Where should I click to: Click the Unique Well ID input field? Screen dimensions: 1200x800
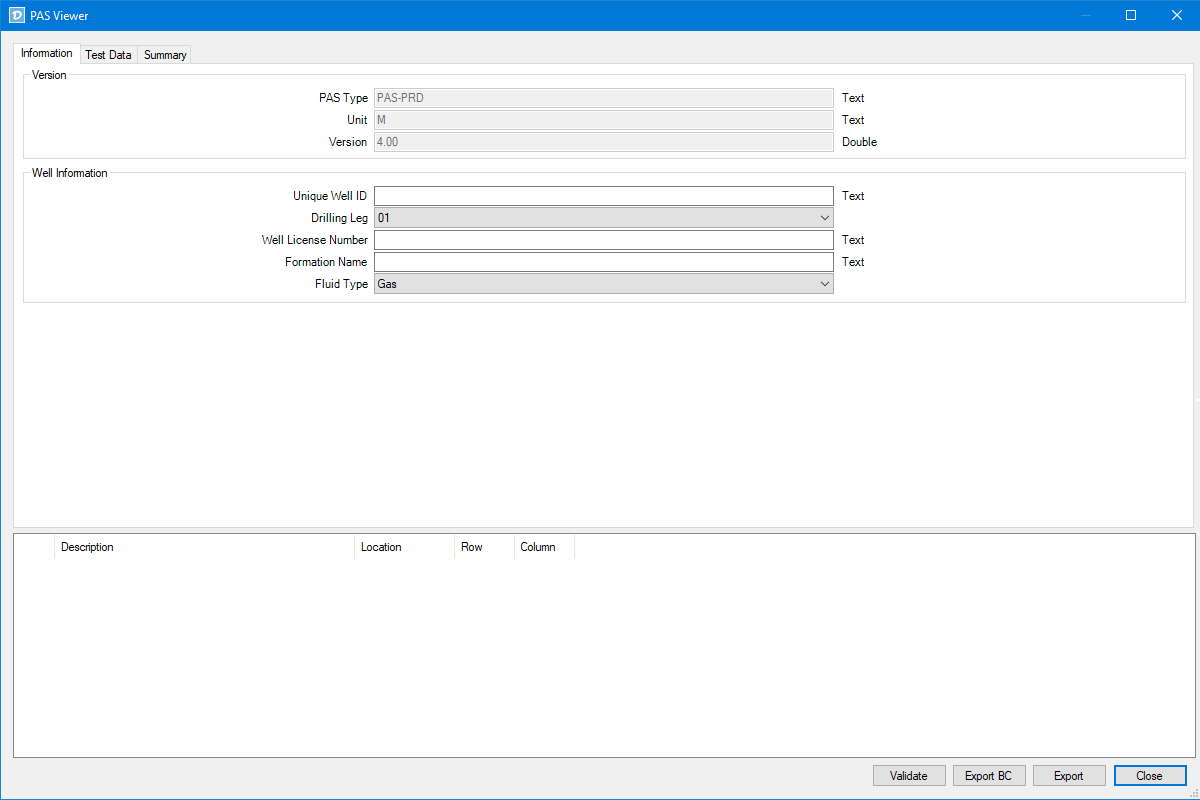click(603, 196)
